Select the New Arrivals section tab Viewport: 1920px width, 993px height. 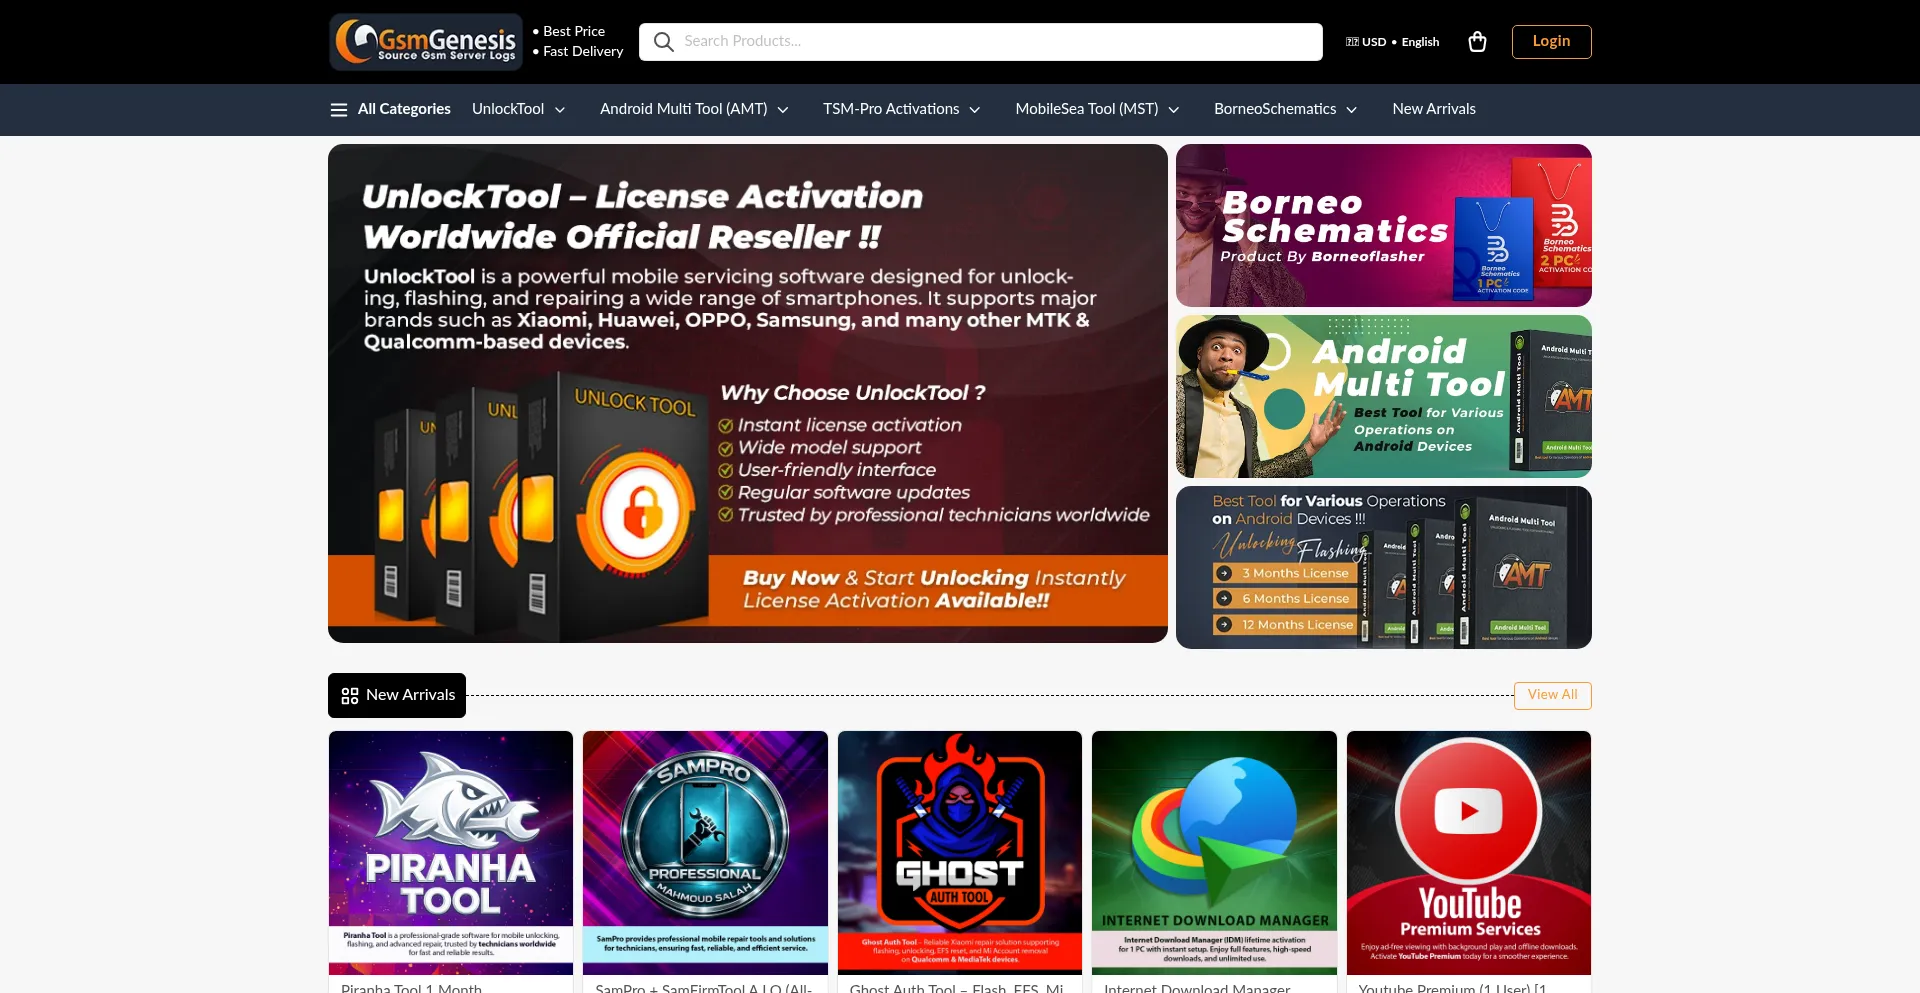click(397, 695)
